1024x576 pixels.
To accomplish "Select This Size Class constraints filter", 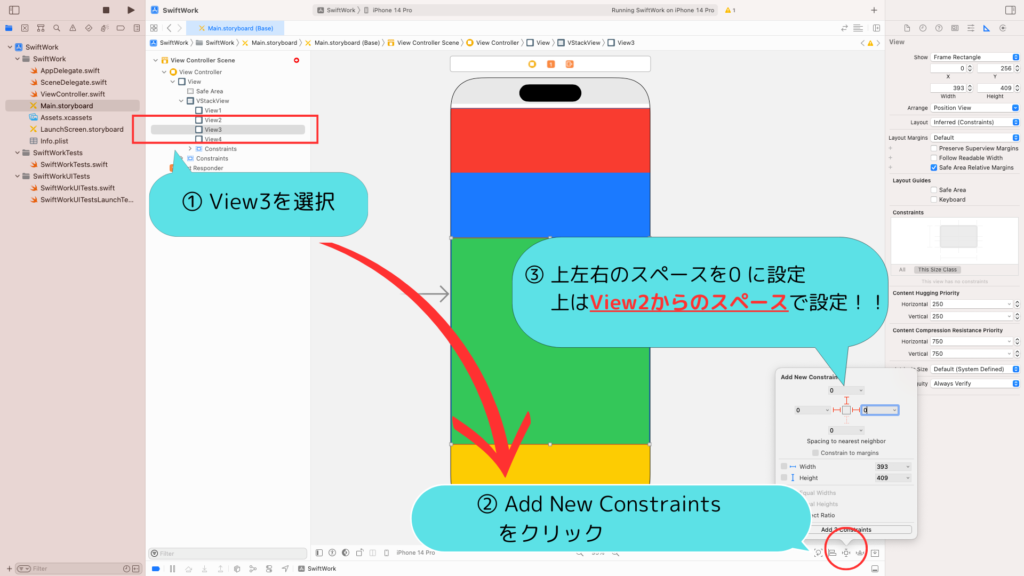I will click(x=937, y=270).
